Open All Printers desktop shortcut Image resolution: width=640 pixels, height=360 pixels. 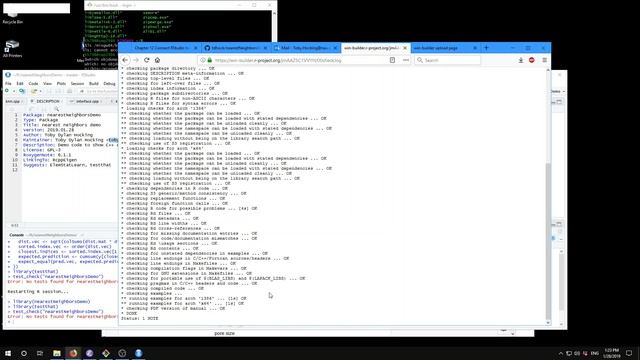(x=12, y=49)
